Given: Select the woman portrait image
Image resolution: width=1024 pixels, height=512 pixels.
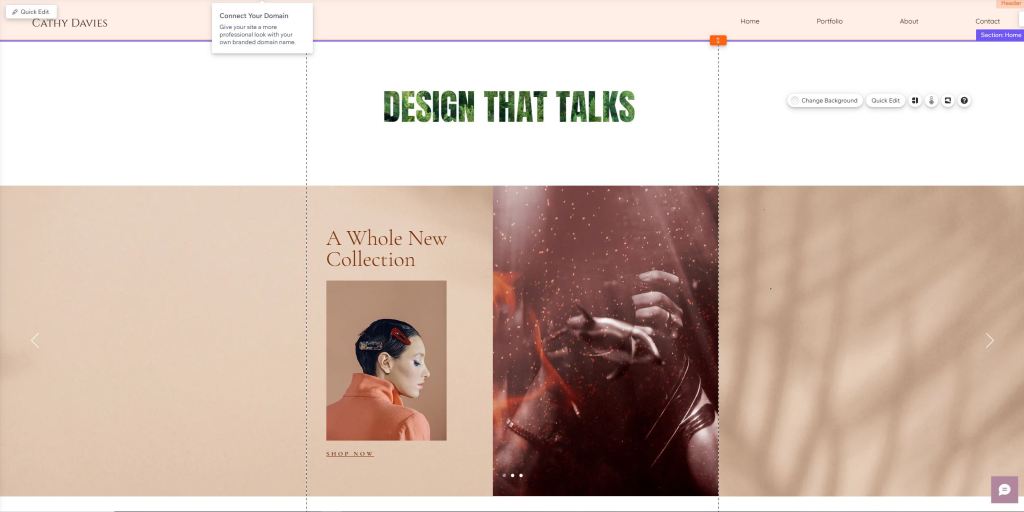Looking at the screenshot, I should coord(386,360).
